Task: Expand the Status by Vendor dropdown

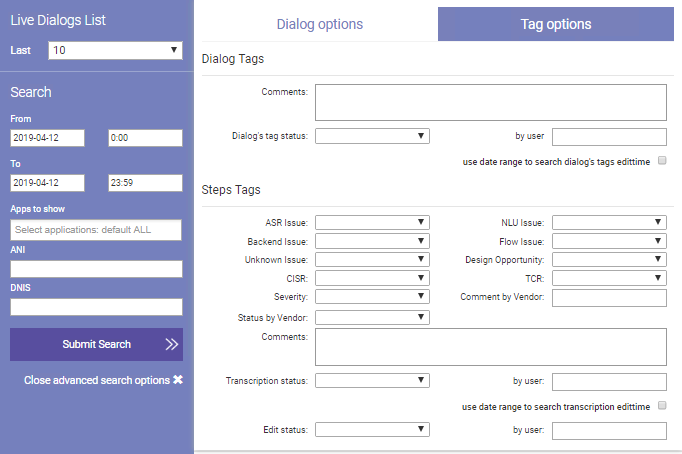Action: [372, 318]
